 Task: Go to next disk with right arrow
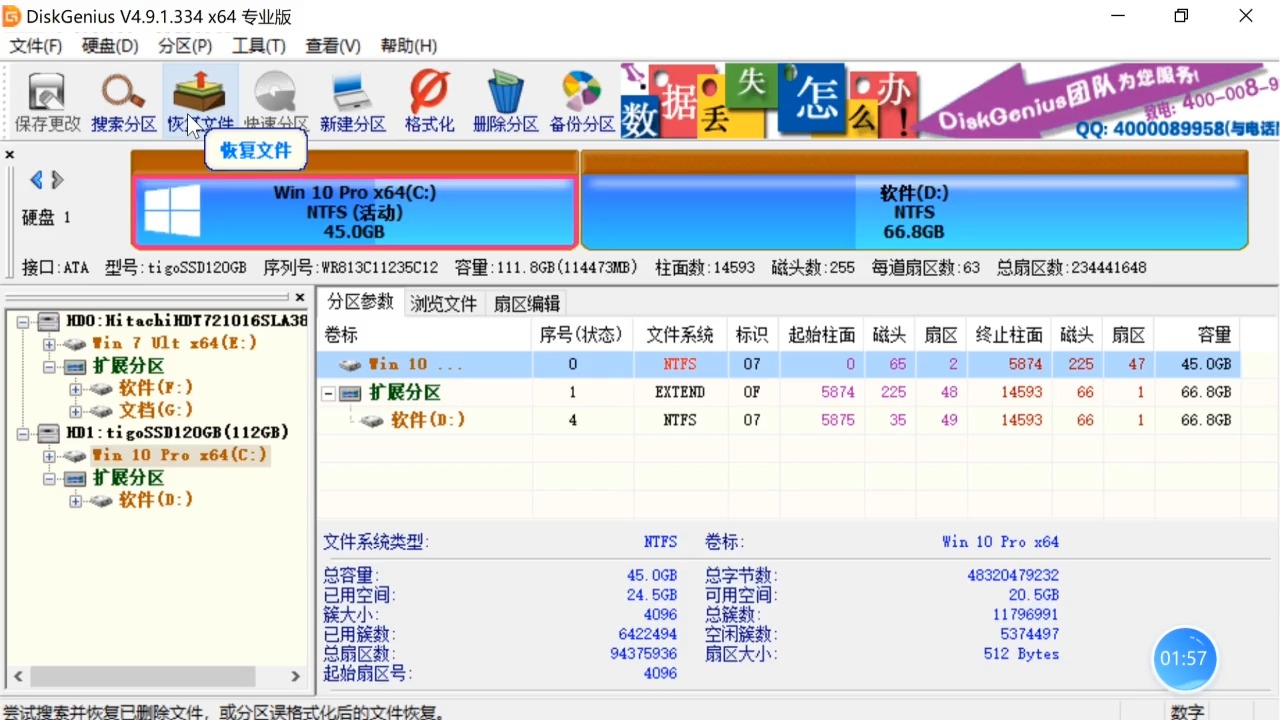[x=58, y=180]
